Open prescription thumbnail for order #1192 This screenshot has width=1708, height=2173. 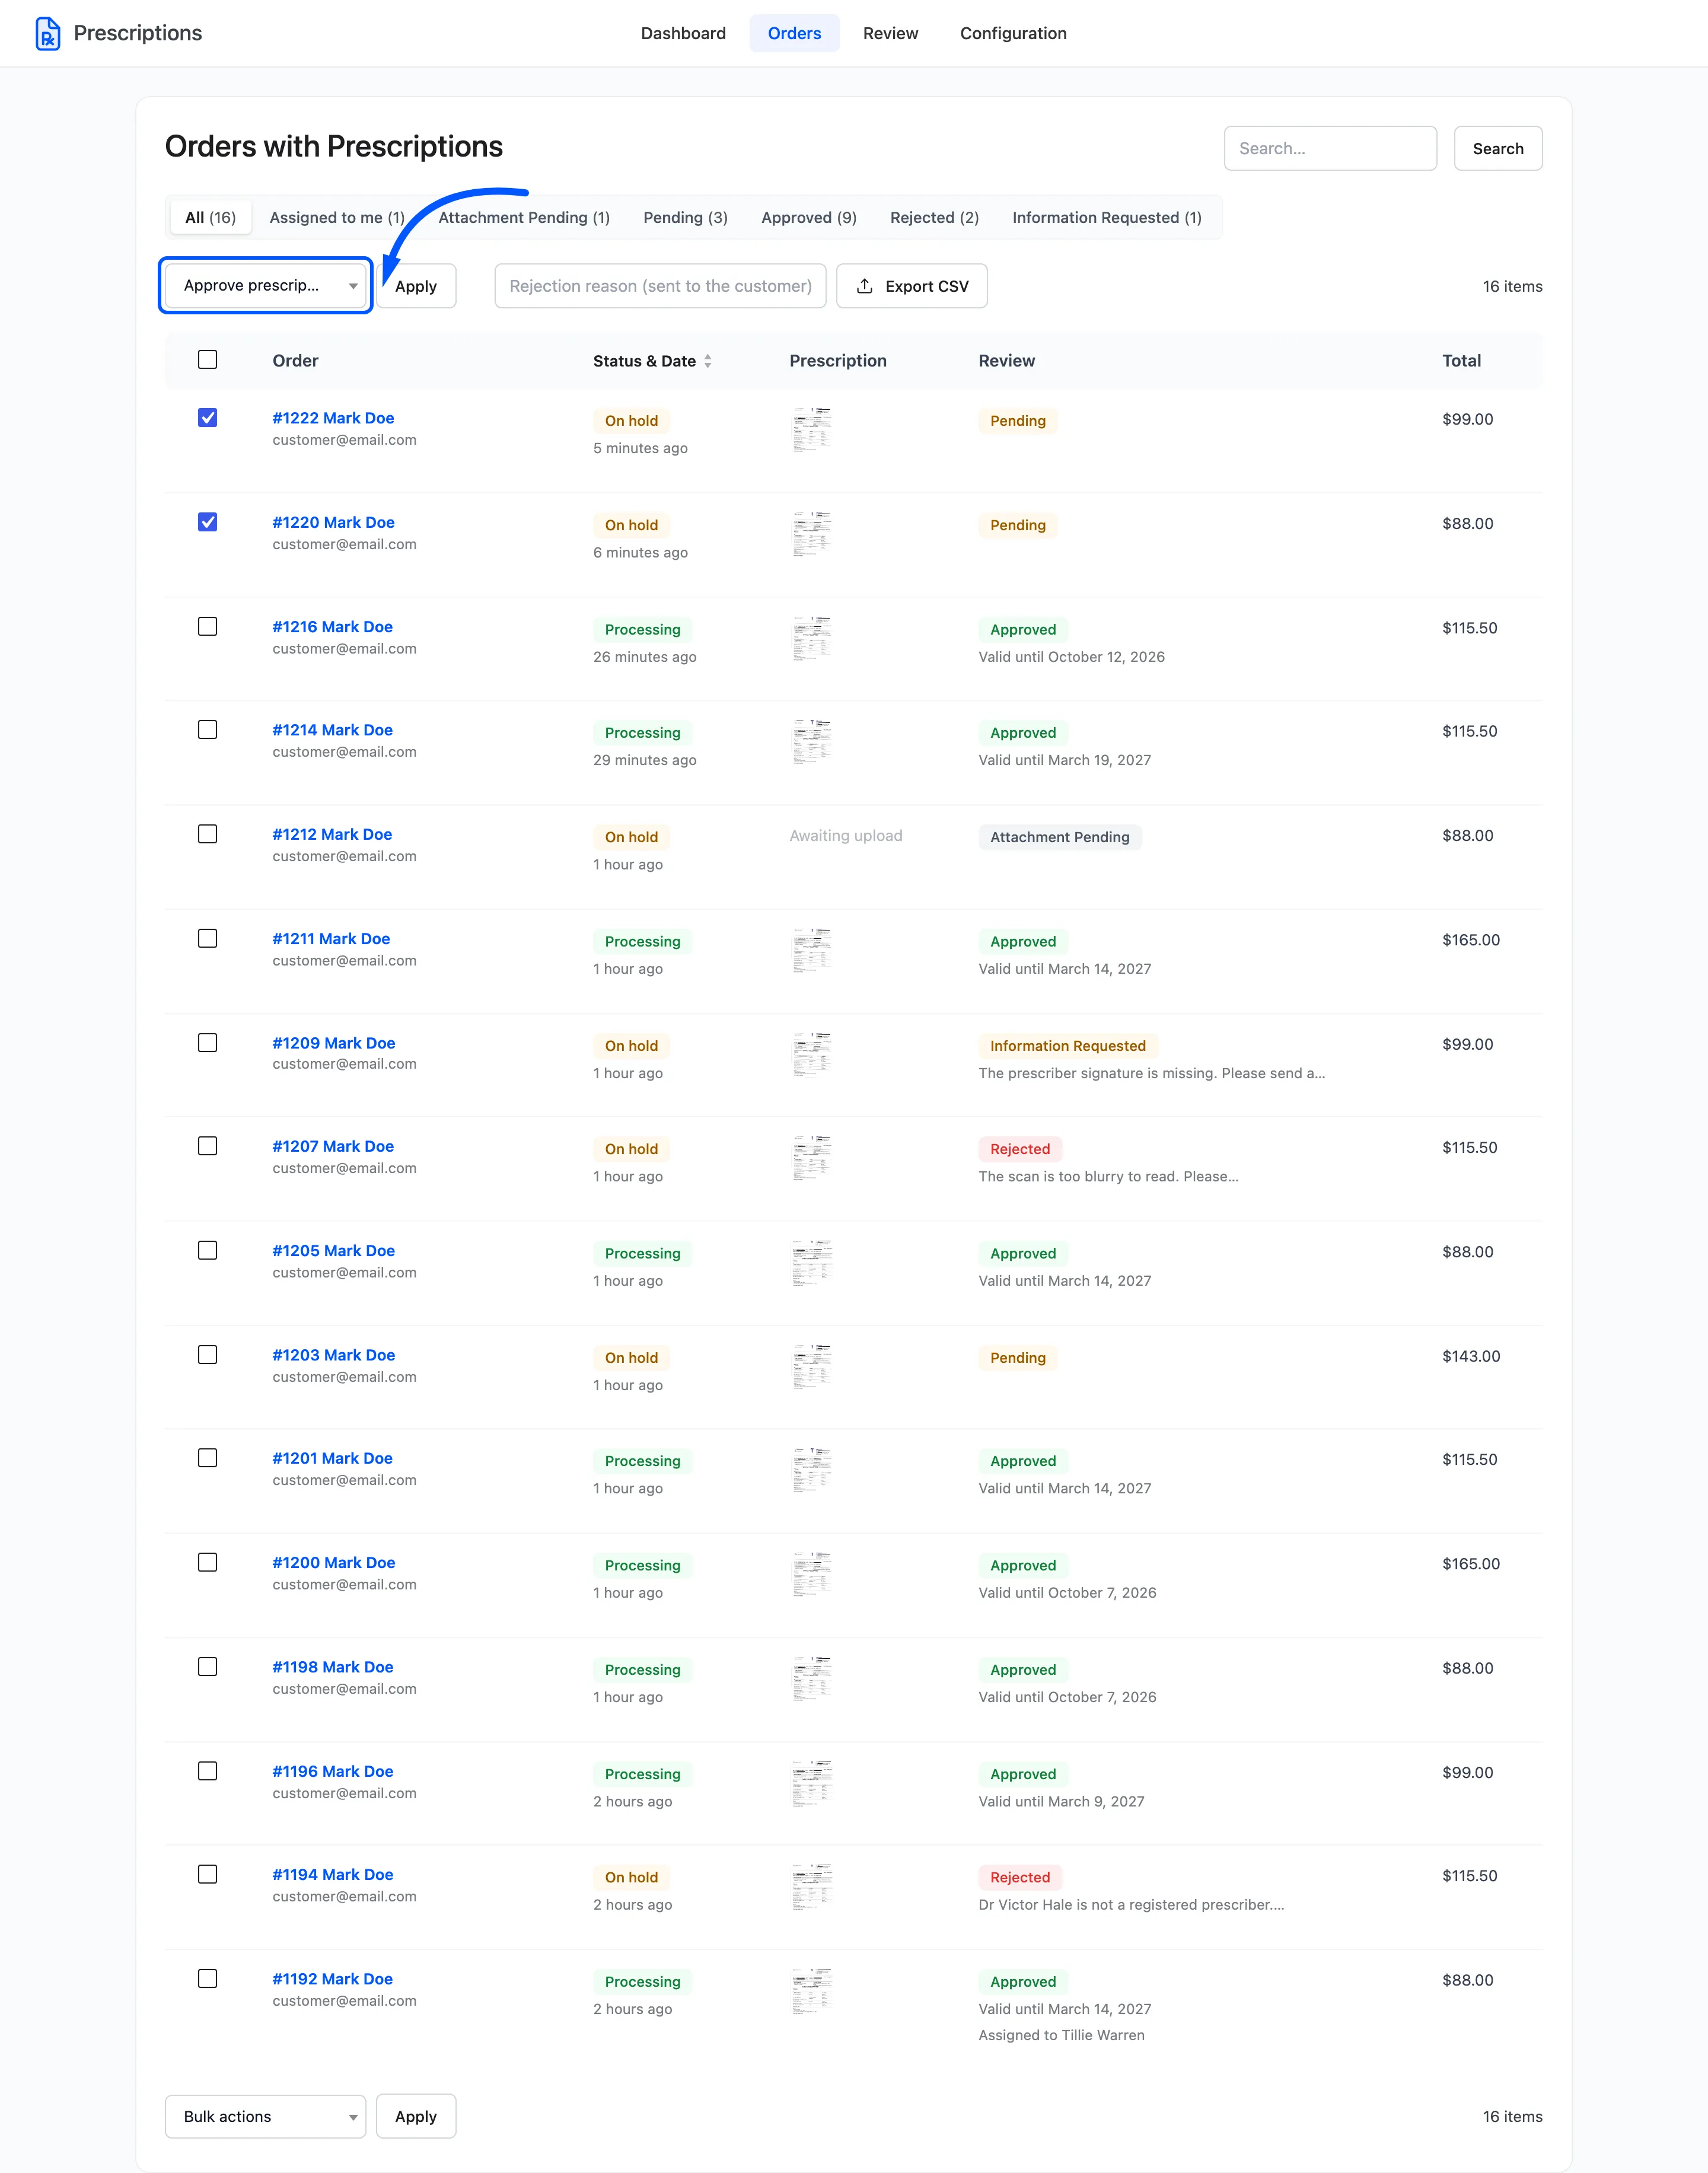pos(812,1990)
